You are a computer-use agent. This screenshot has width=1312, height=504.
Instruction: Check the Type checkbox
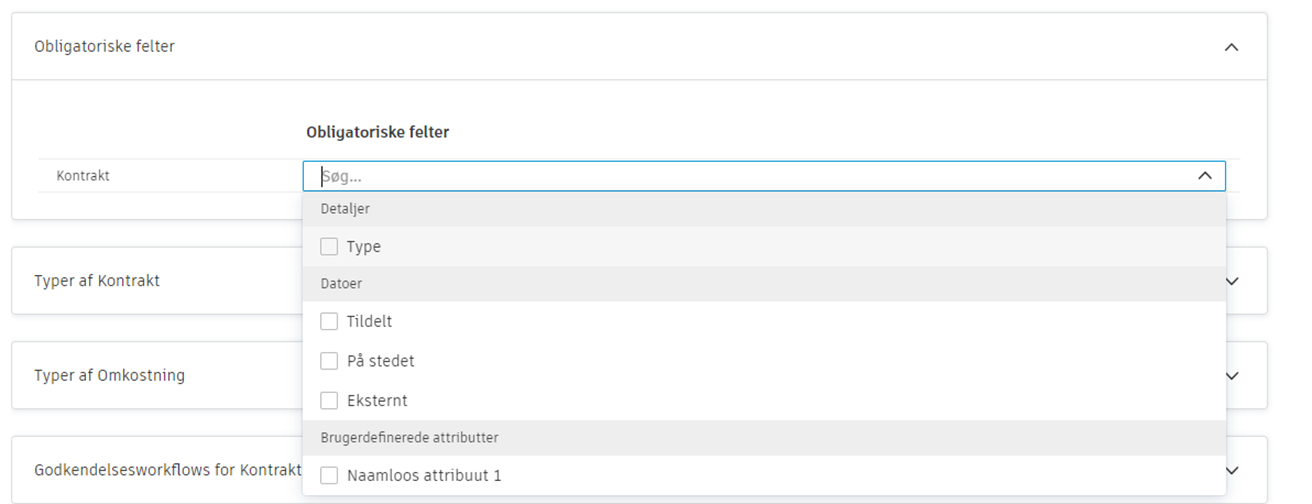pyautogui.click(x=329, y=247)
